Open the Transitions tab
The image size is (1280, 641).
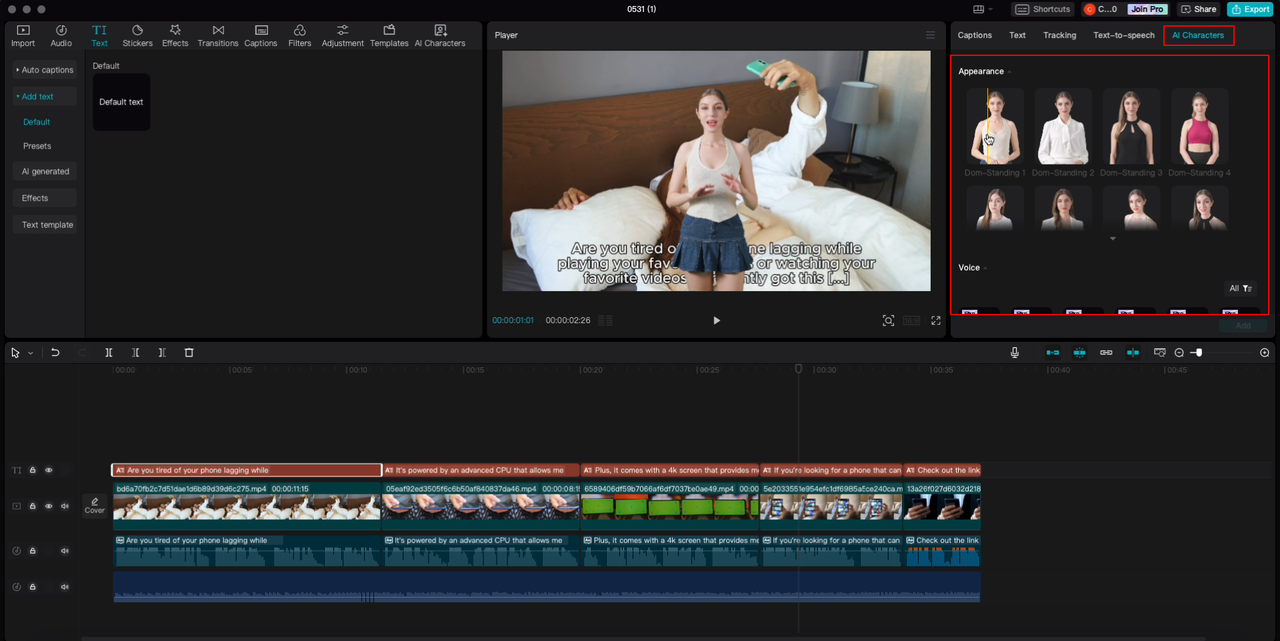point(218,36)
